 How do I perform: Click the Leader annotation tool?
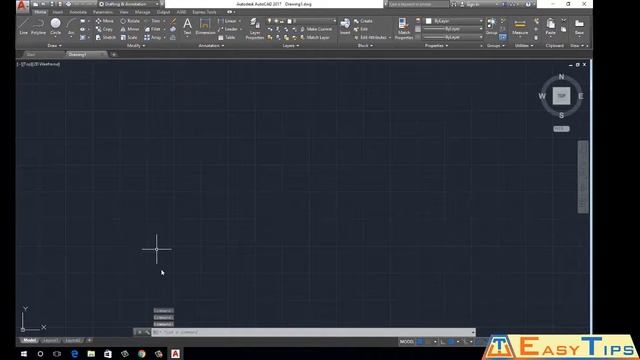click(x=228, y=29)
